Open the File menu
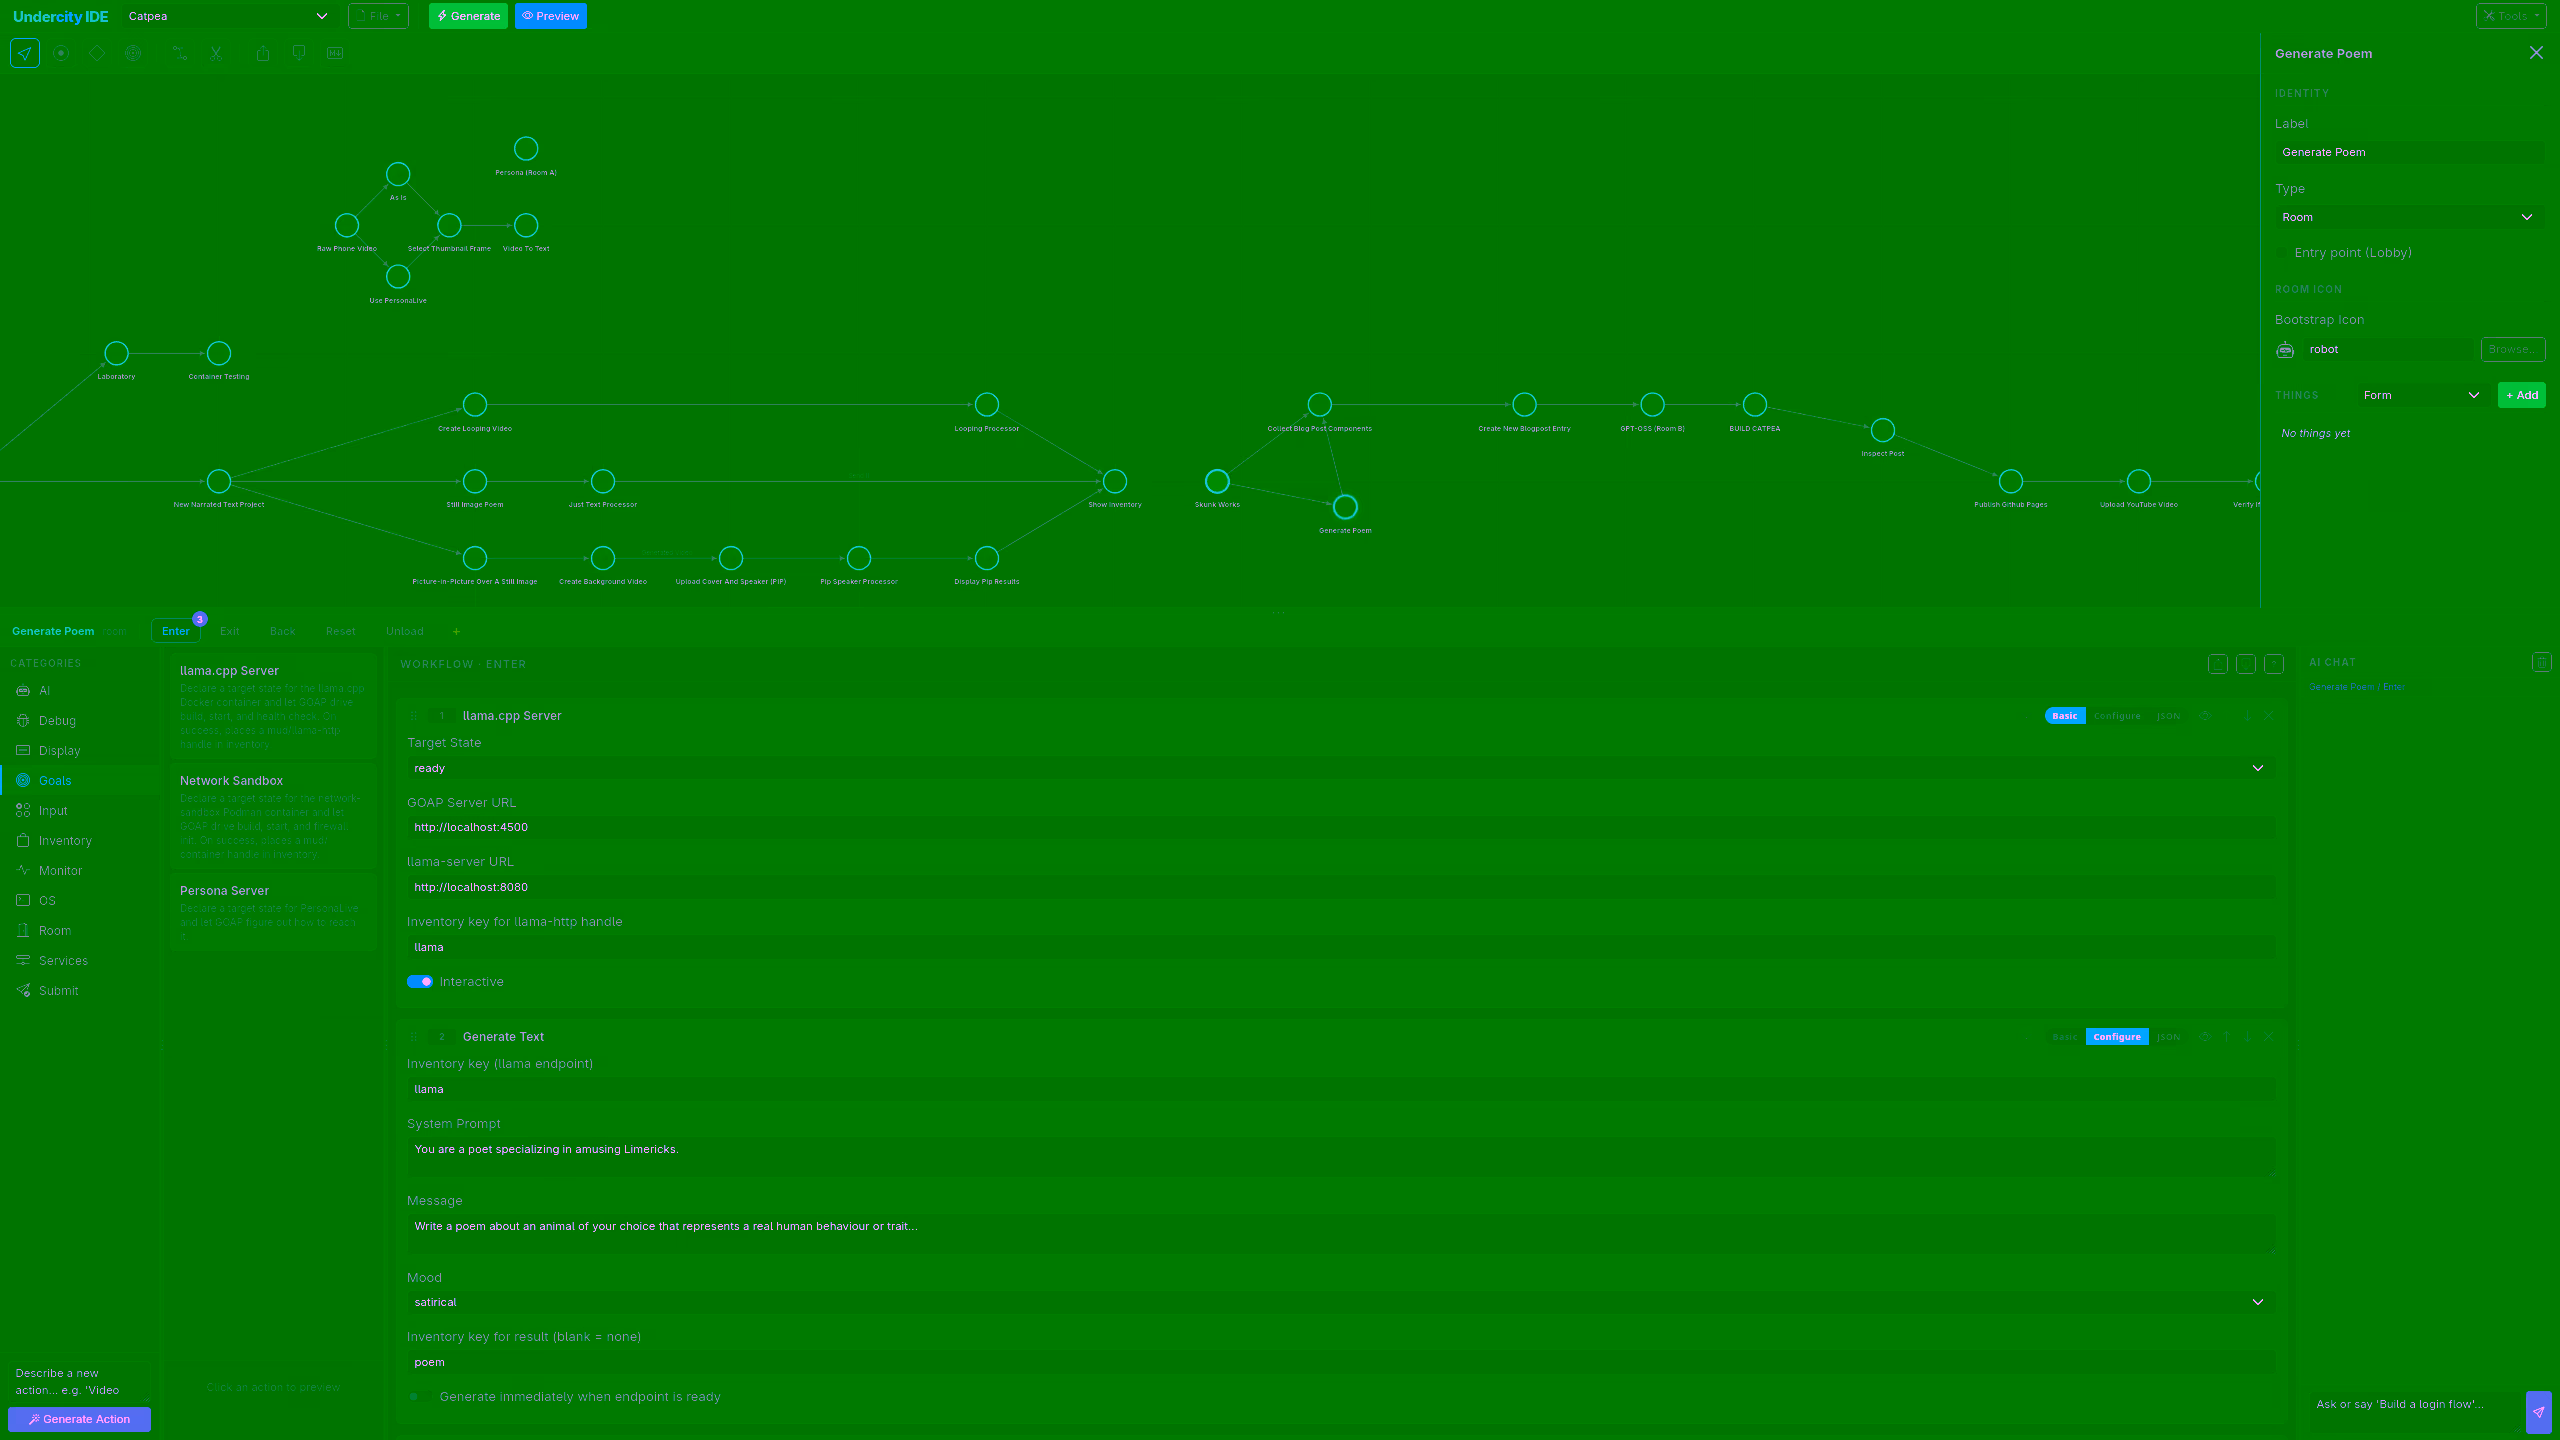Viewport: 2560px width, 1440px height. click(x=378, y=16)
